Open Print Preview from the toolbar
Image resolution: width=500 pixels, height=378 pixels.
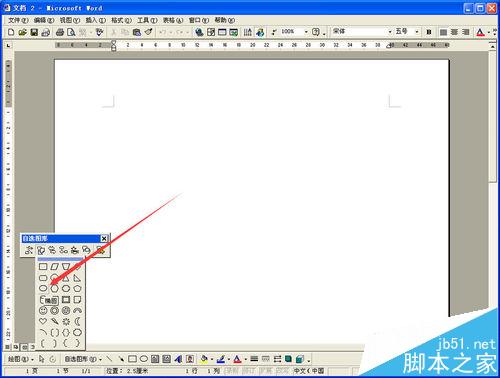(x=71, y=32)
